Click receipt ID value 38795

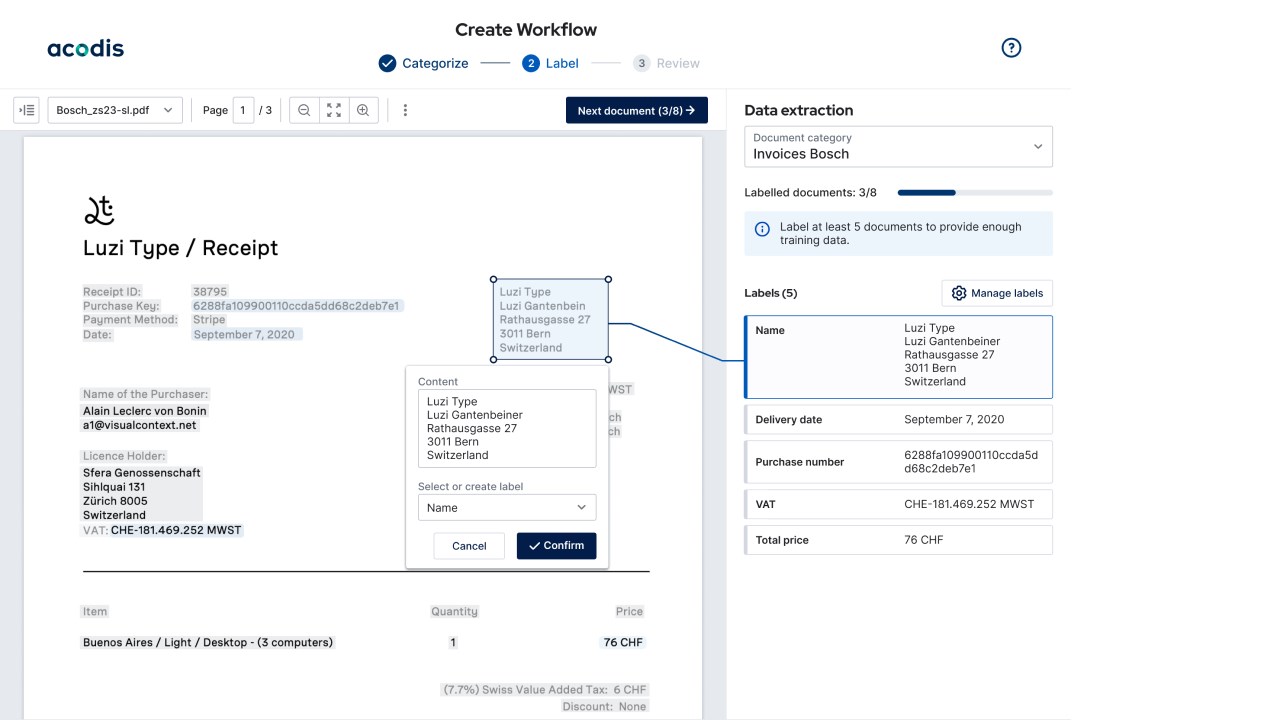click(210, 292)
